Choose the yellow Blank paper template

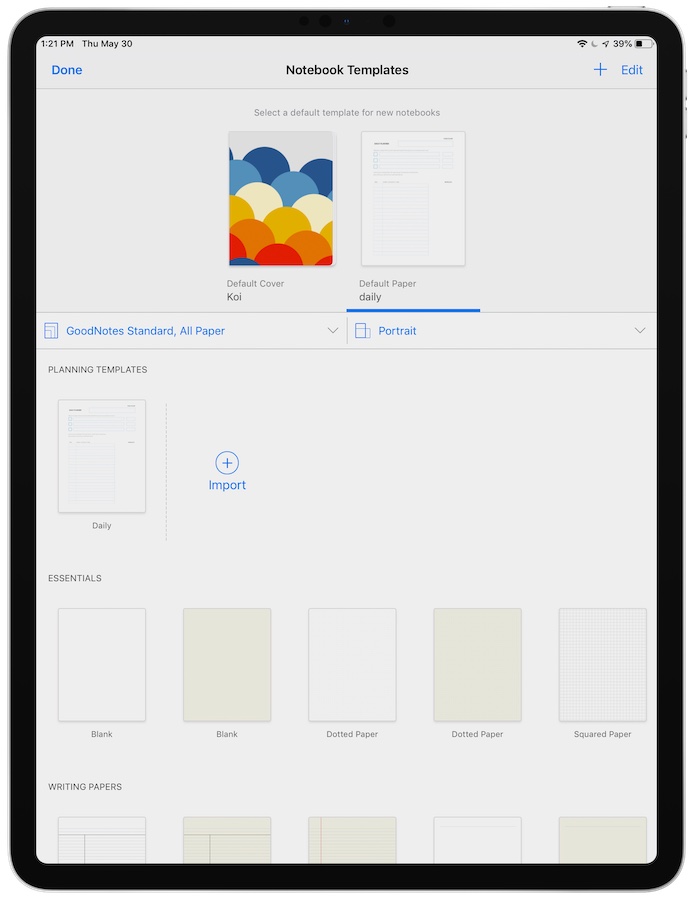227,665
